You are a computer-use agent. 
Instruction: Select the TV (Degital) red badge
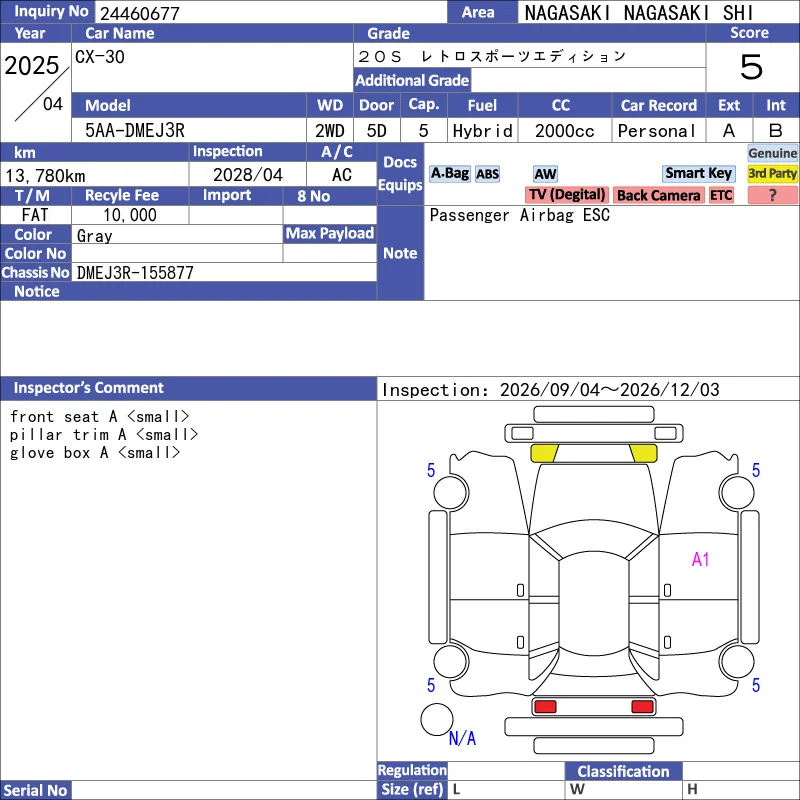pyautogui.click(x=566, y=195)
